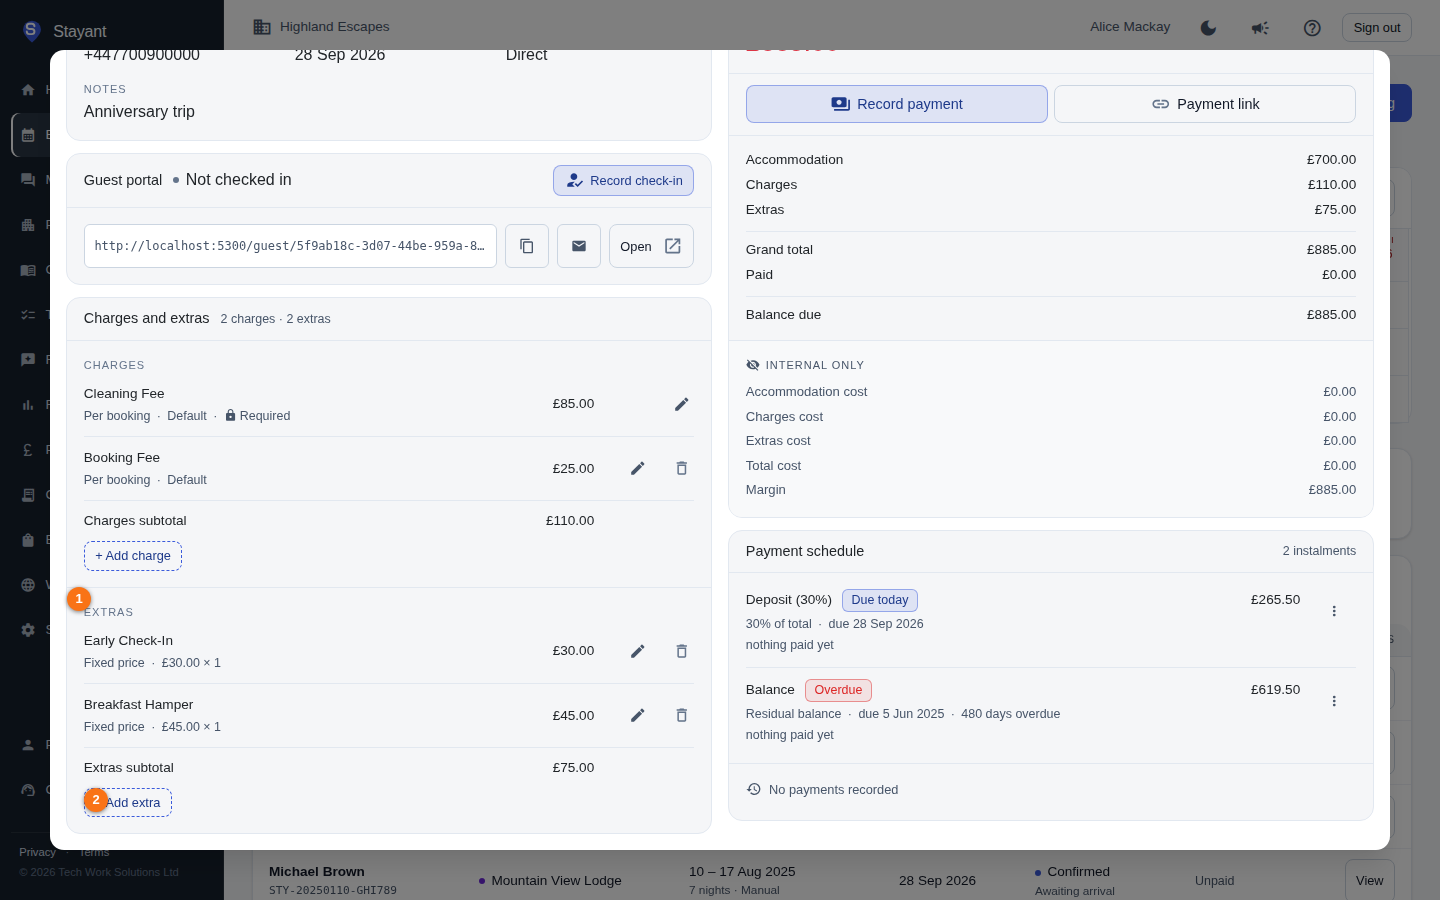The image size is (1440, 900).
Task: Open the guest portal in new tab
Action: [x=651, y=246]
